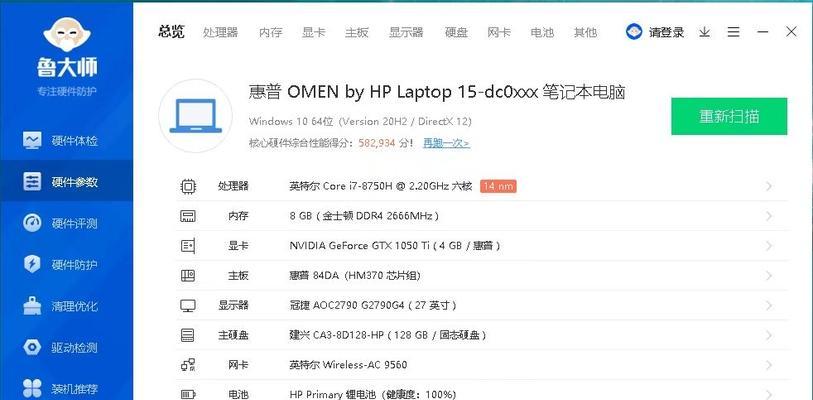This screenshot has height=400, width=813.
Task: Switch to the 显示器 tab
Action: (x=406, y=32)
